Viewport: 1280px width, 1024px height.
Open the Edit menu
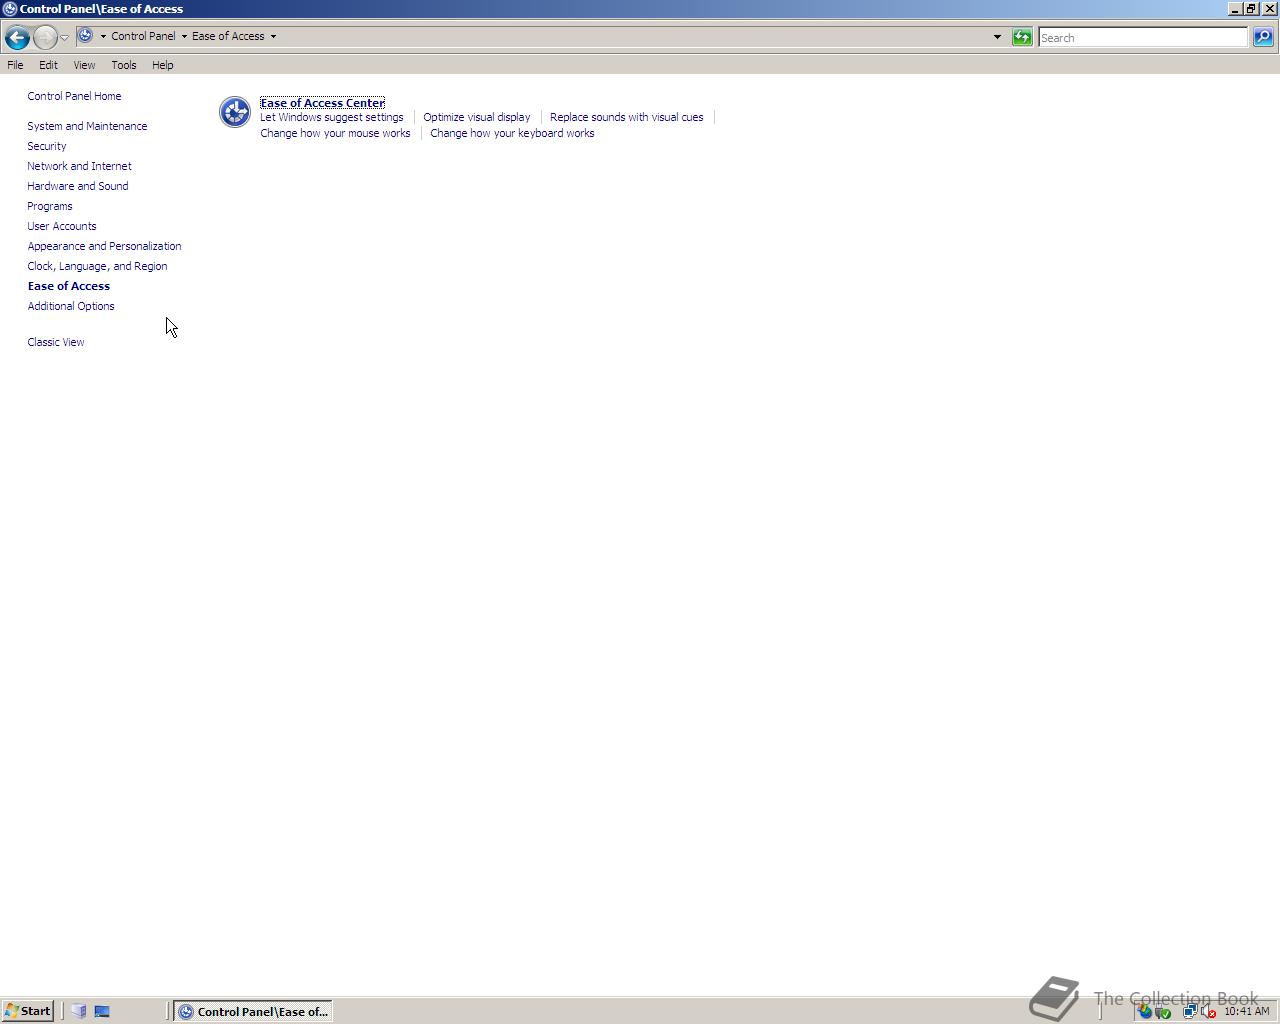tap(48, 65)
